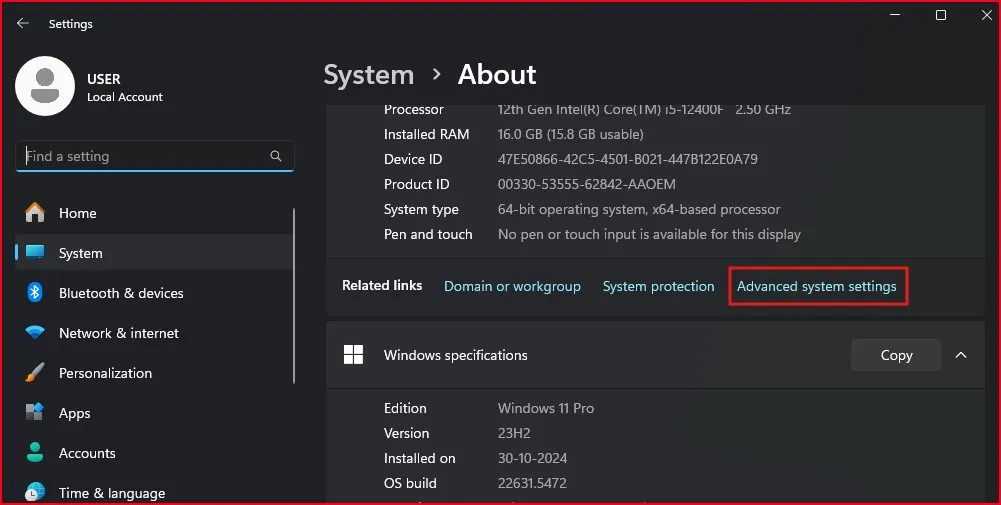Click the Accounts person icon
The height and width of the screenshot is (505, 1001).
click(x=35, y=453)
